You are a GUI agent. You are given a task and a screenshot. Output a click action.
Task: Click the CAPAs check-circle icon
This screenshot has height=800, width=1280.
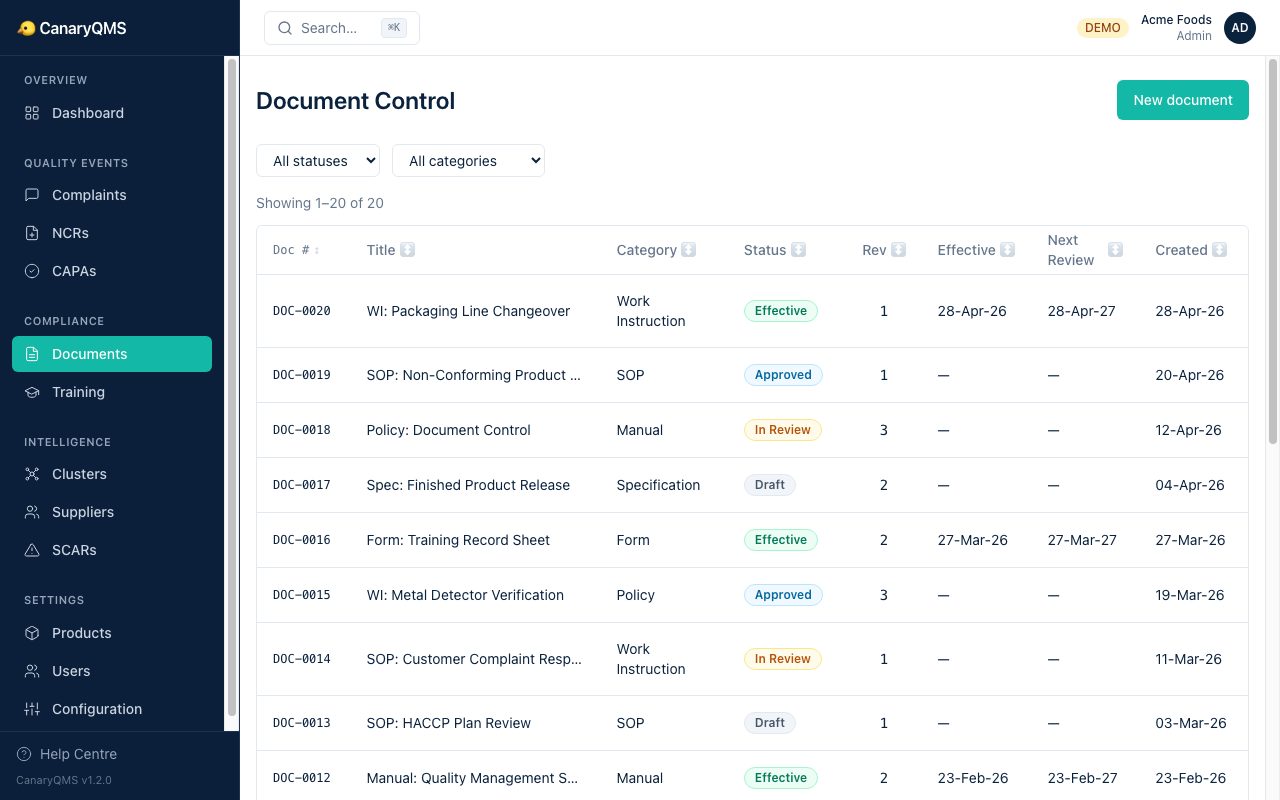point(32,271)
